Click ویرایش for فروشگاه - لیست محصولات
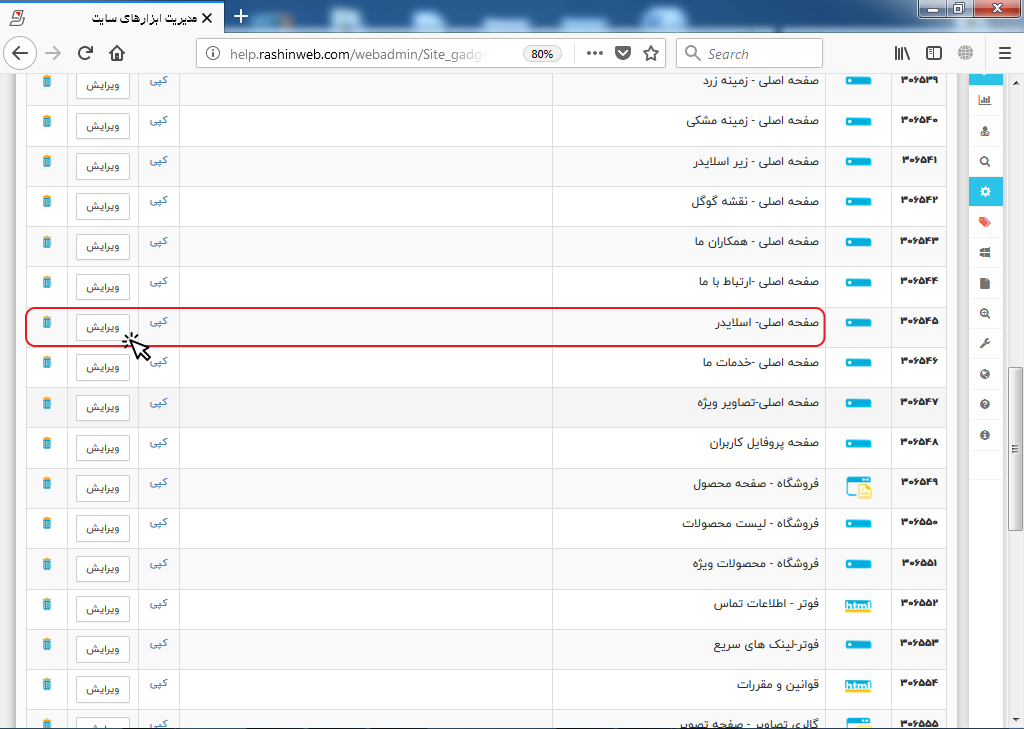Screen dimensions: 1024x729 pos(103,528)
